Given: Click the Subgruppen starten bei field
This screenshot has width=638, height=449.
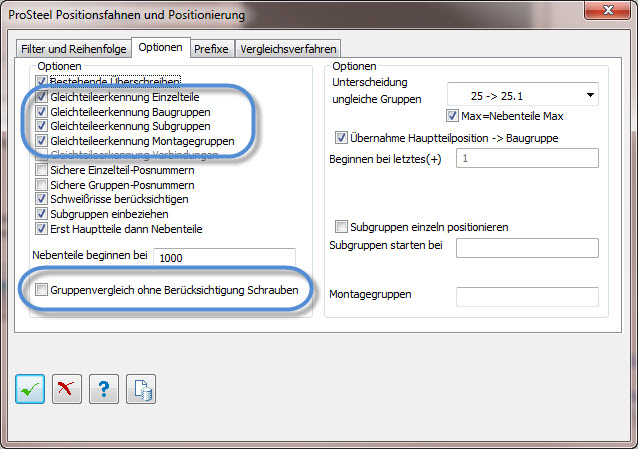Looking at the screenshot, I should (x=527, y=248).
